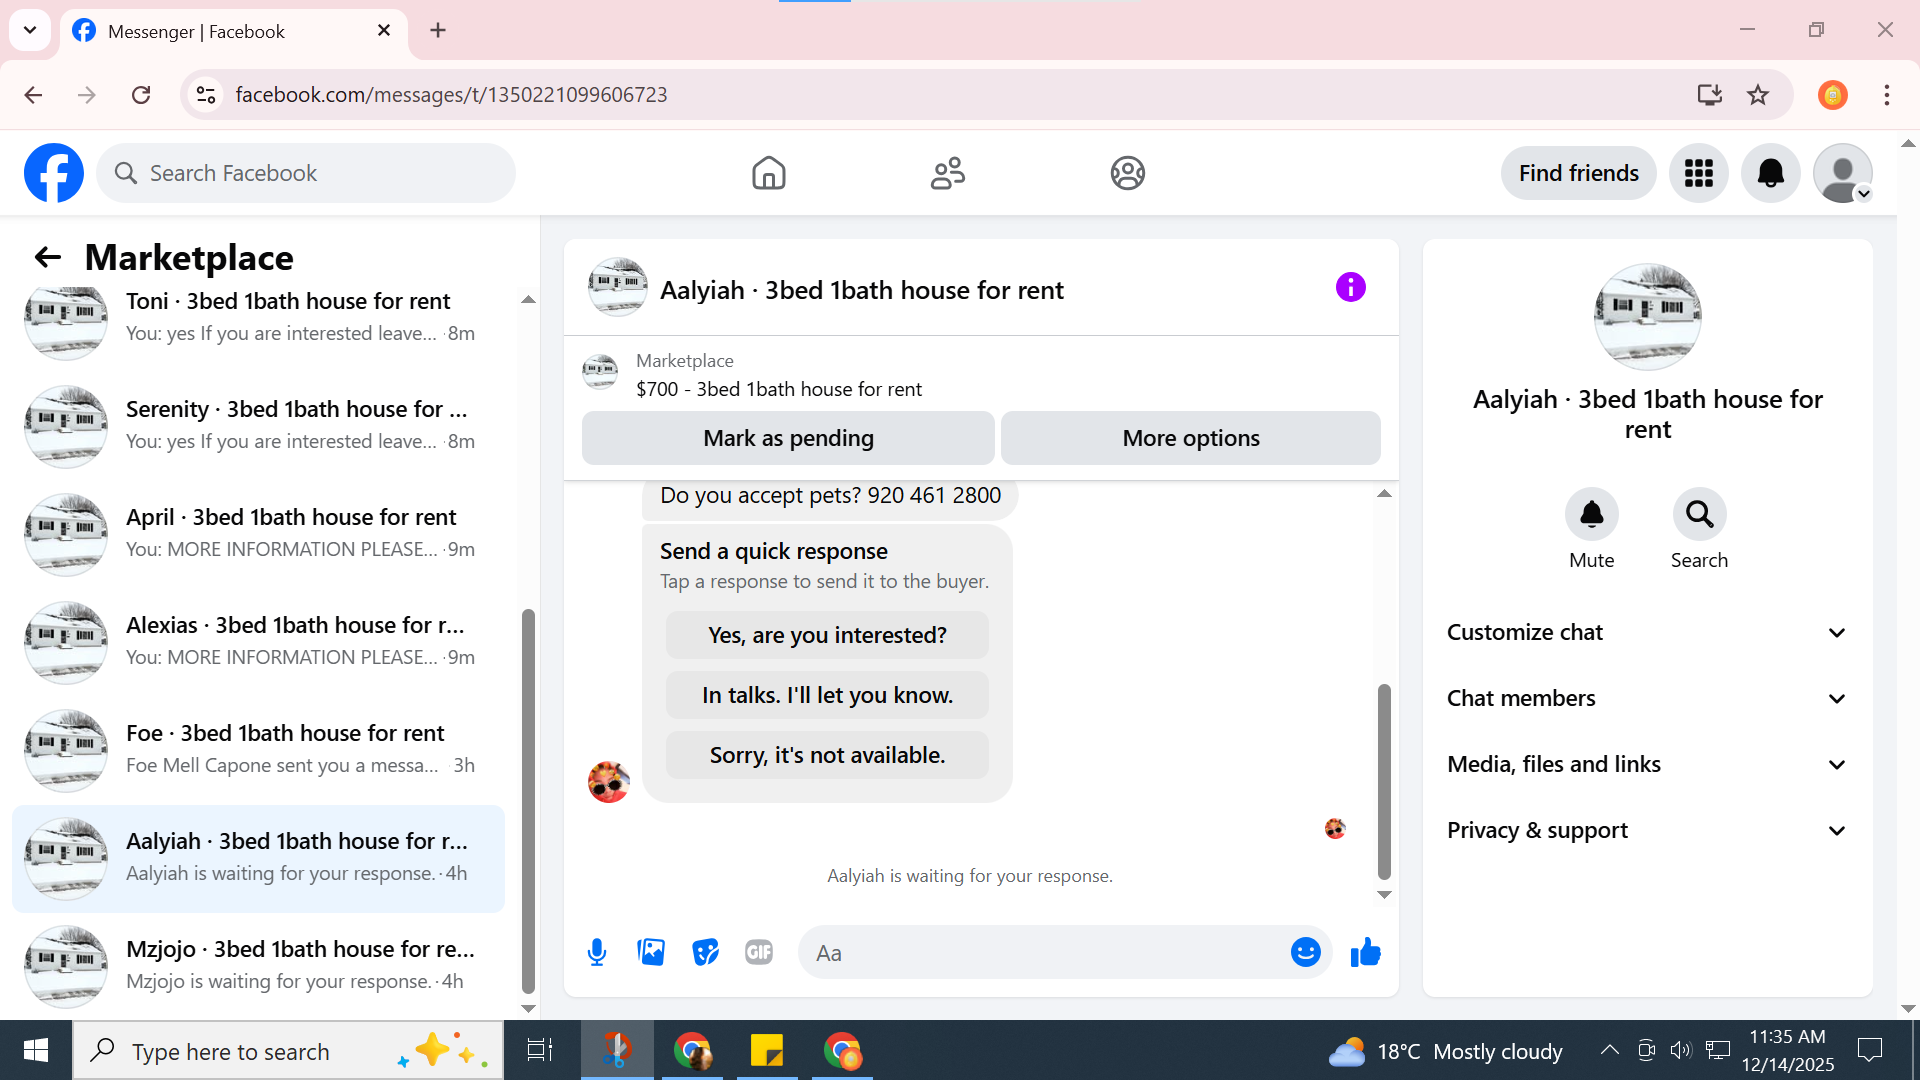
Task: Open a new browser tab
Action: [x=438, y=31]
